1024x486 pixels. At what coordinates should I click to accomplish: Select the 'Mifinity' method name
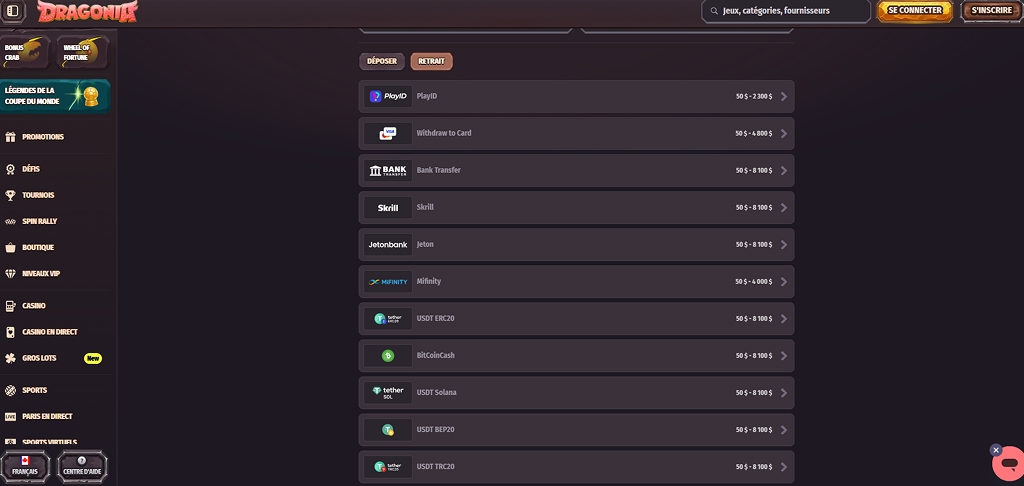(x=428, y=282)
